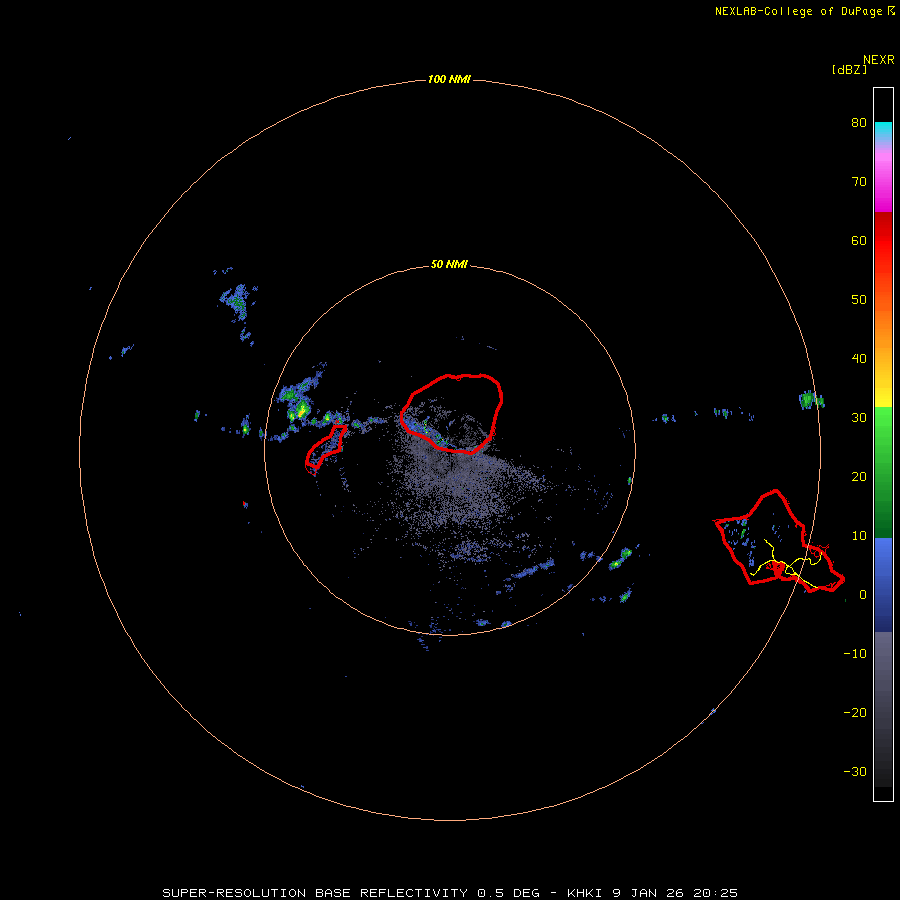Viewport: 900px width, 900px height.
Task: Click the 70 dBZ scale value
Action: pyautogui.click(x=859, y=182)
